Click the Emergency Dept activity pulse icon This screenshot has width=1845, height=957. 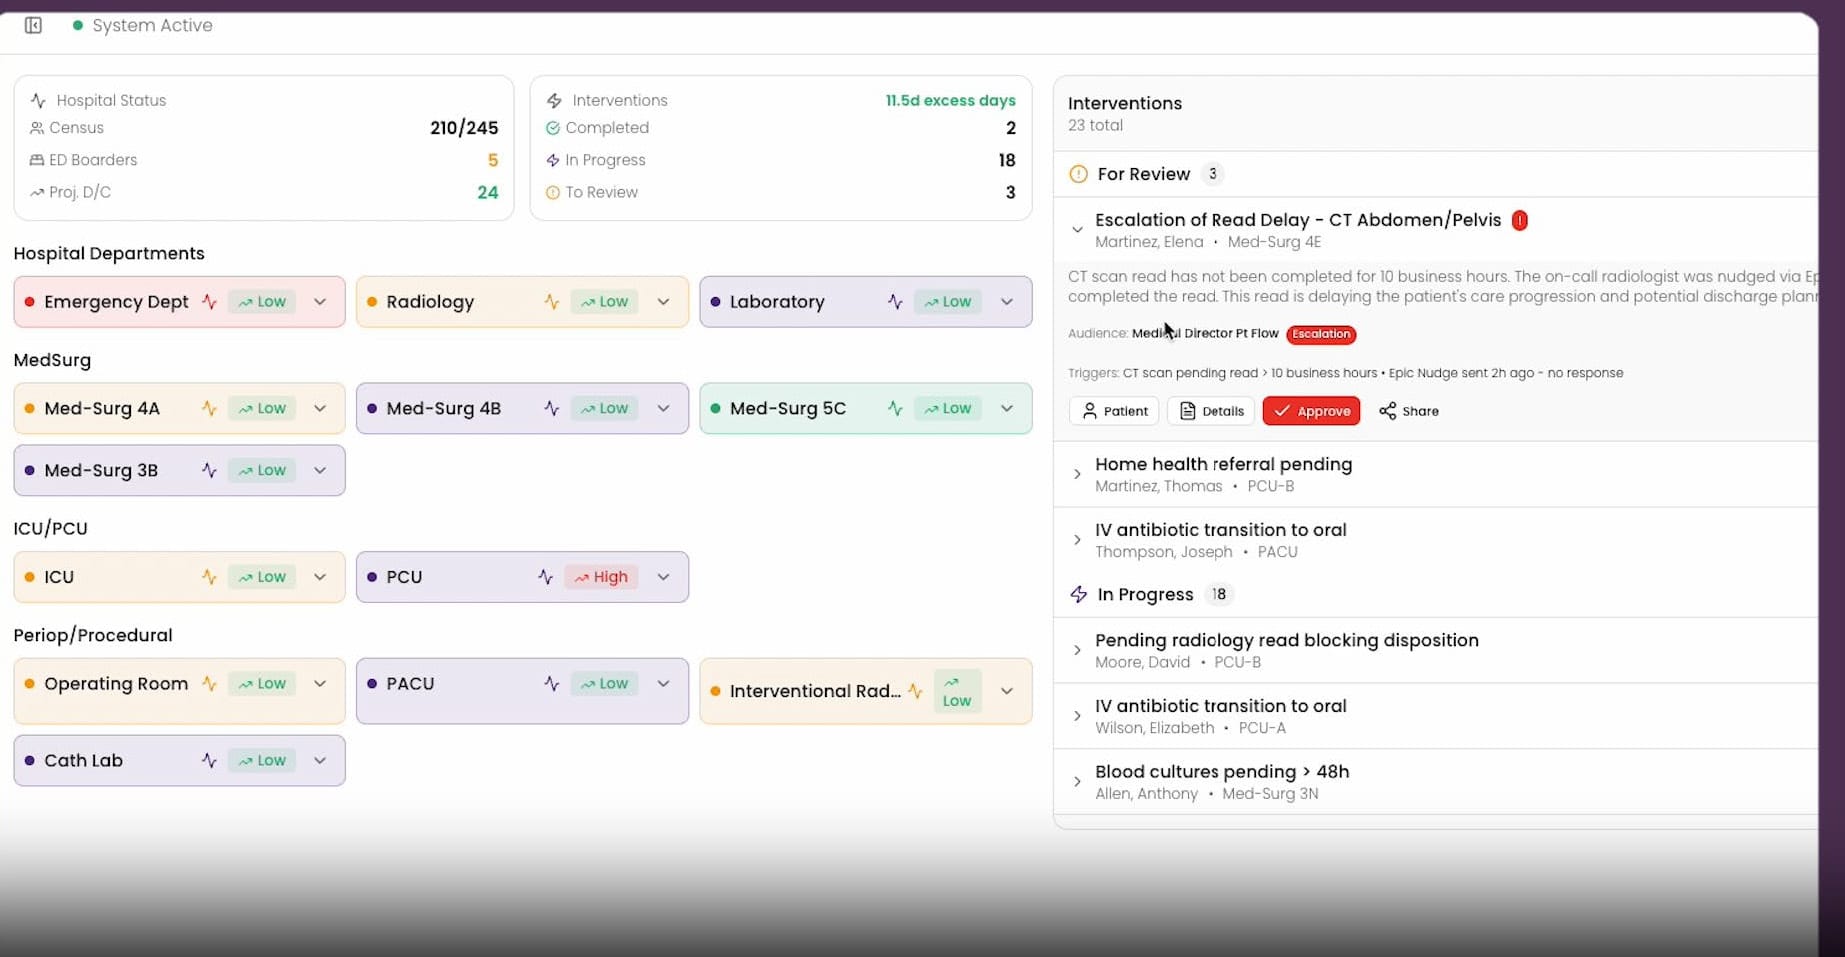(x=209, y=302)
